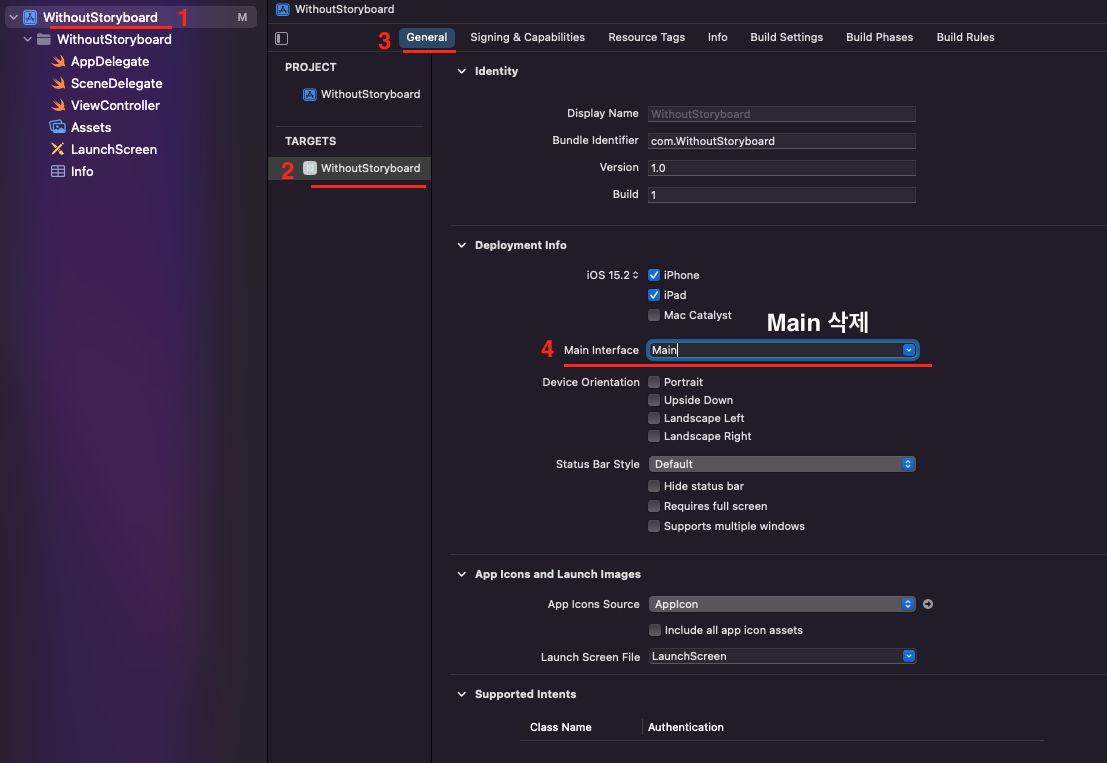Click the Class Name column header

561,727
